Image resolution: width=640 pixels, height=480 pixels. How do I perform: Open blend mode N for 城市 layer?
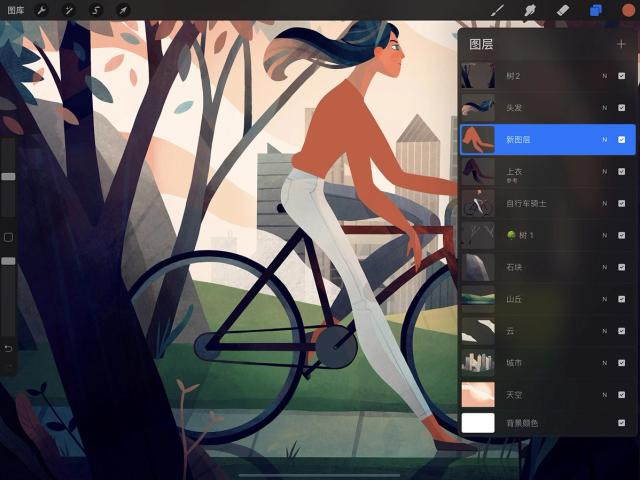[604, 363]
